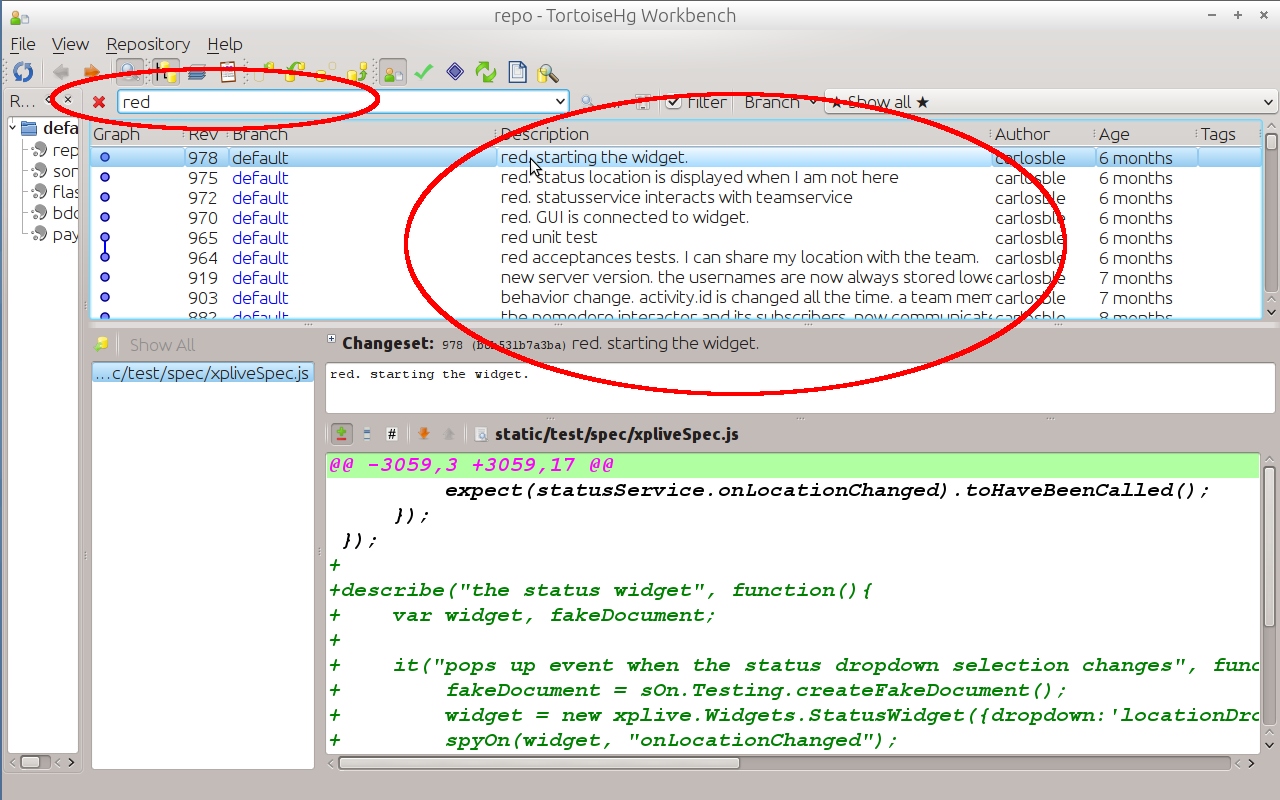The width and height of the screenshot is (1280, 800).
Task: Open the file status filter icon
Action: (x=101, y=345)
